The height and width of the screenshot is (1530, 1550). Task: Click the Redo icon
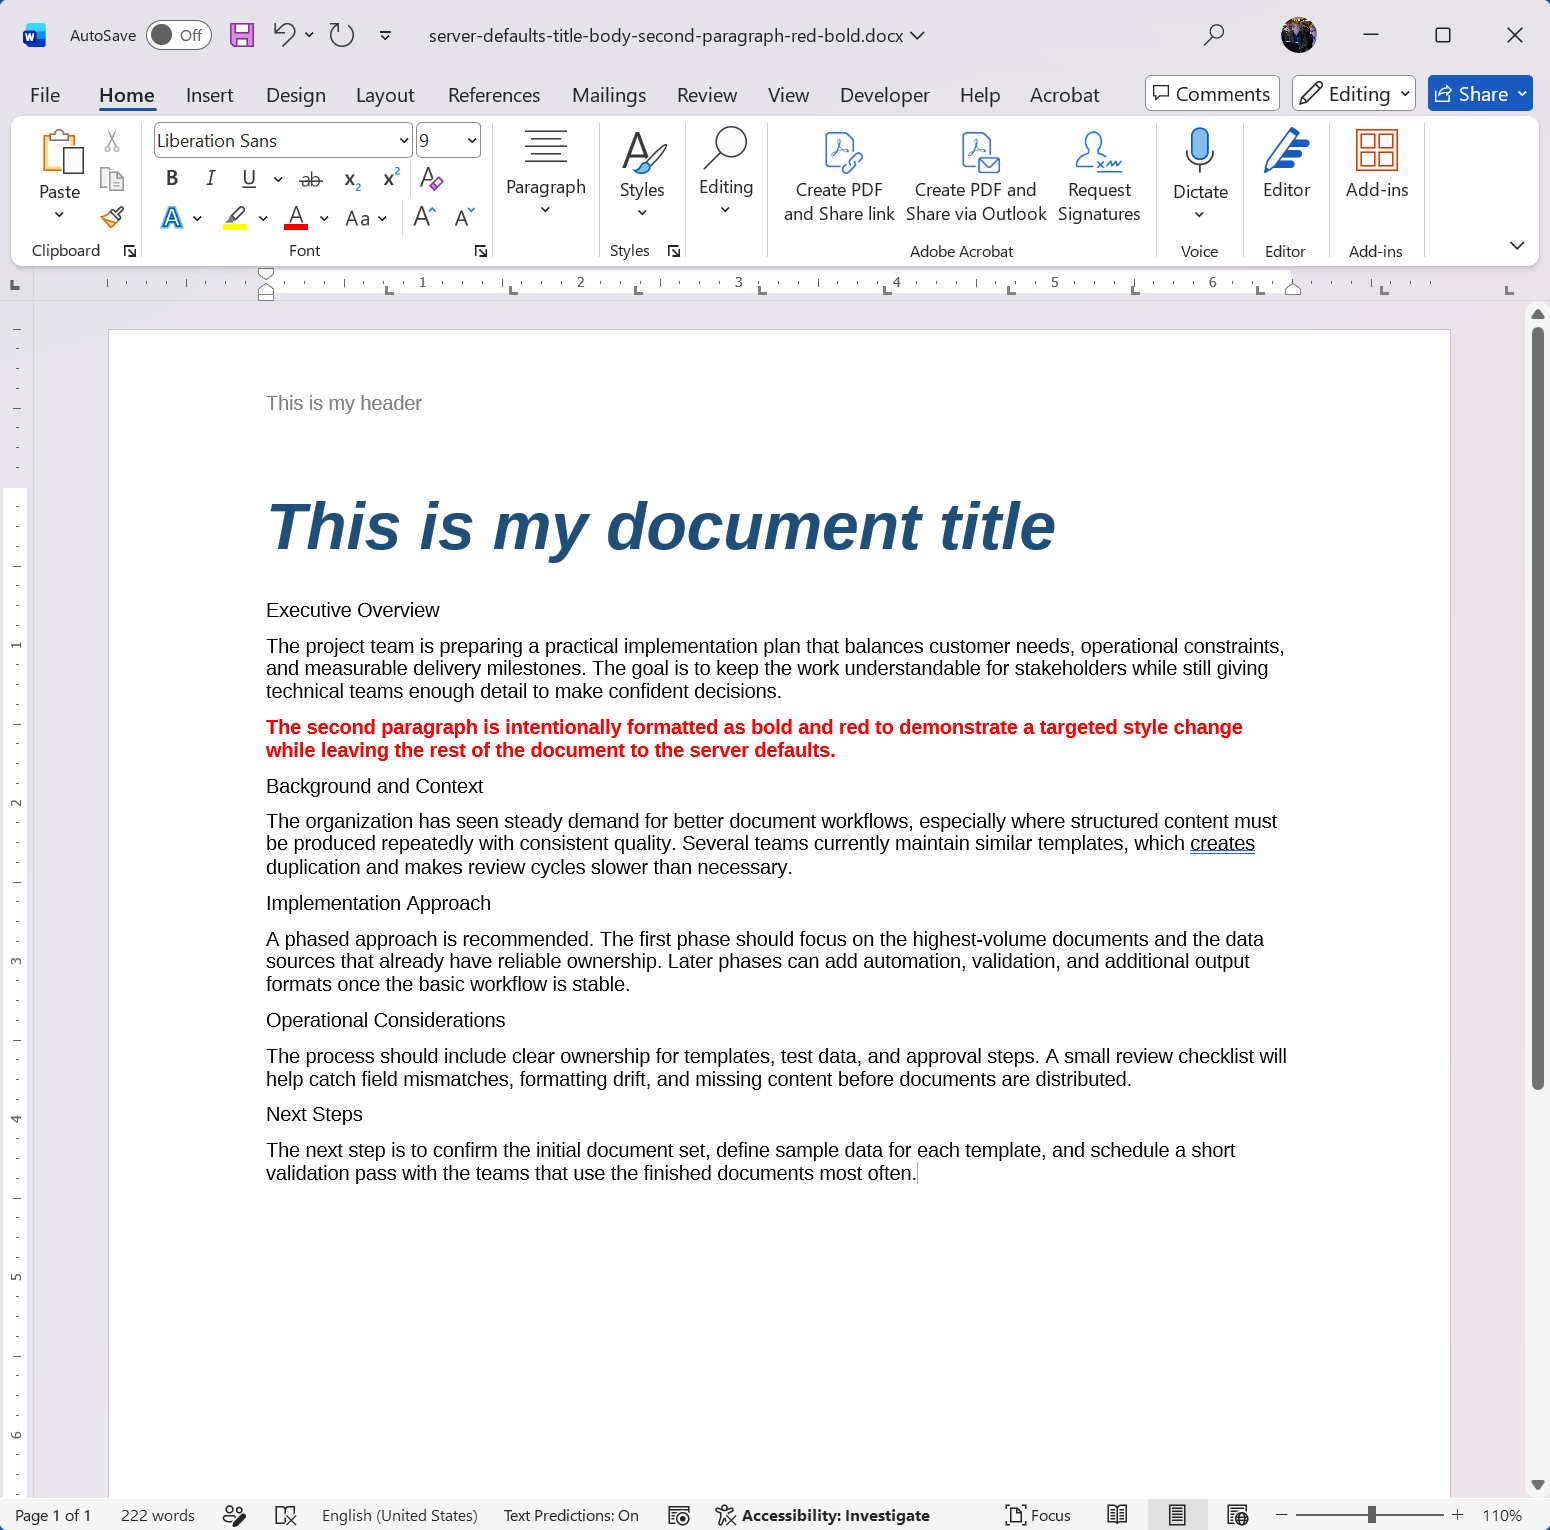[342, 35]
